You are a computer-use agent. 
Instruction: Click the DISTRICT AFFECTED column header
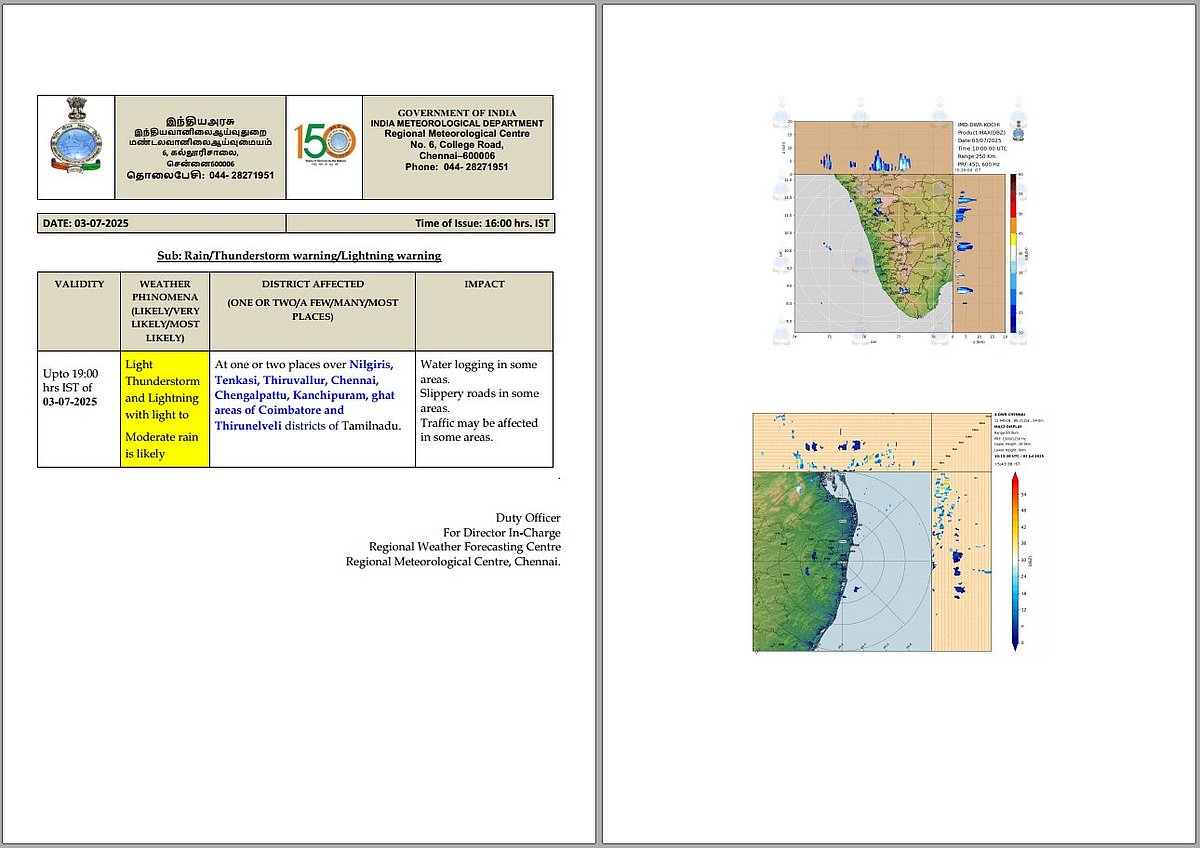coord(313,284)
